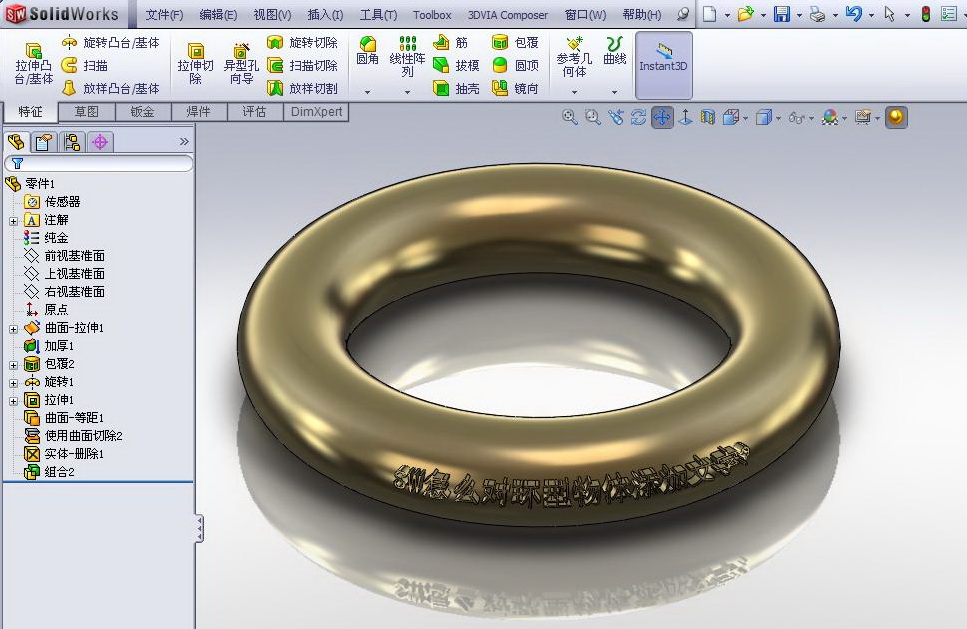Open the 工具(T) menu
Image resolution: width=967 pixels, height=629 pixels.
click(378, 14)
